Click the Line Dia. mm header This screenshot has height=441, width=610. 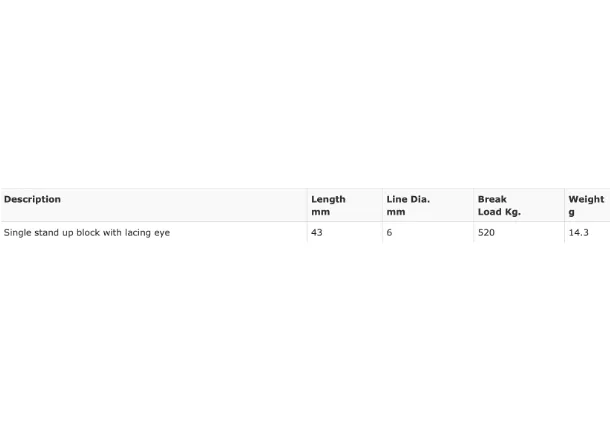(x=408, y=205)
